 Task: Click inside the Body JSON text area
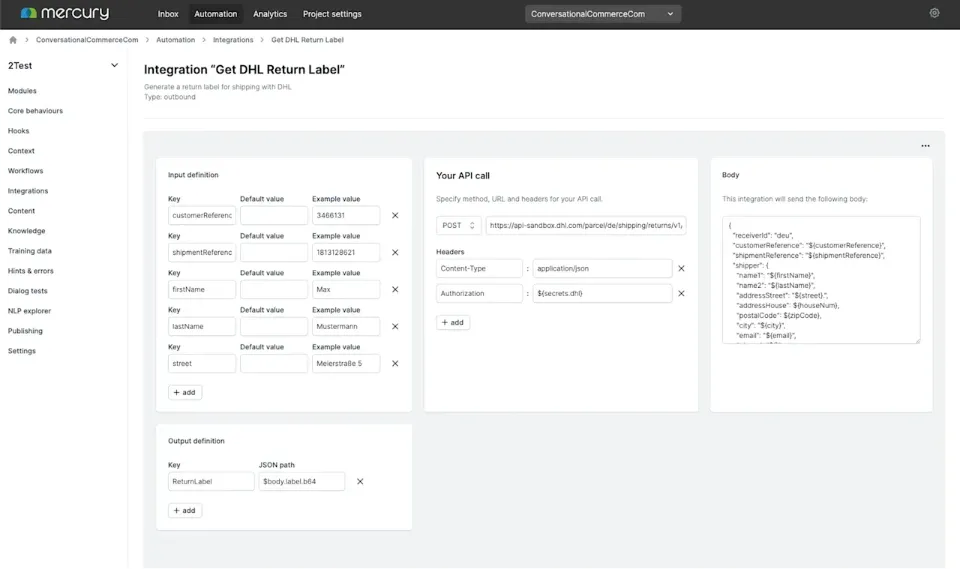point(821,280)
